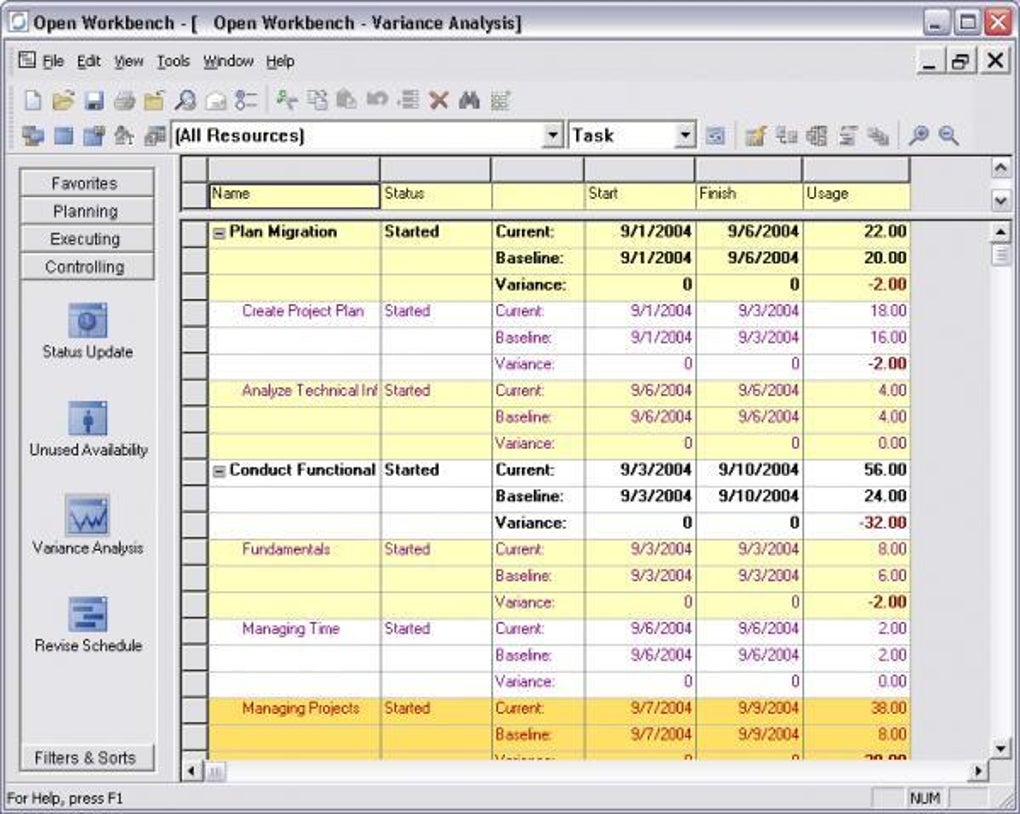Open the Unused Availability view icon
The image size is (1020, 814).
pos(88,418)
